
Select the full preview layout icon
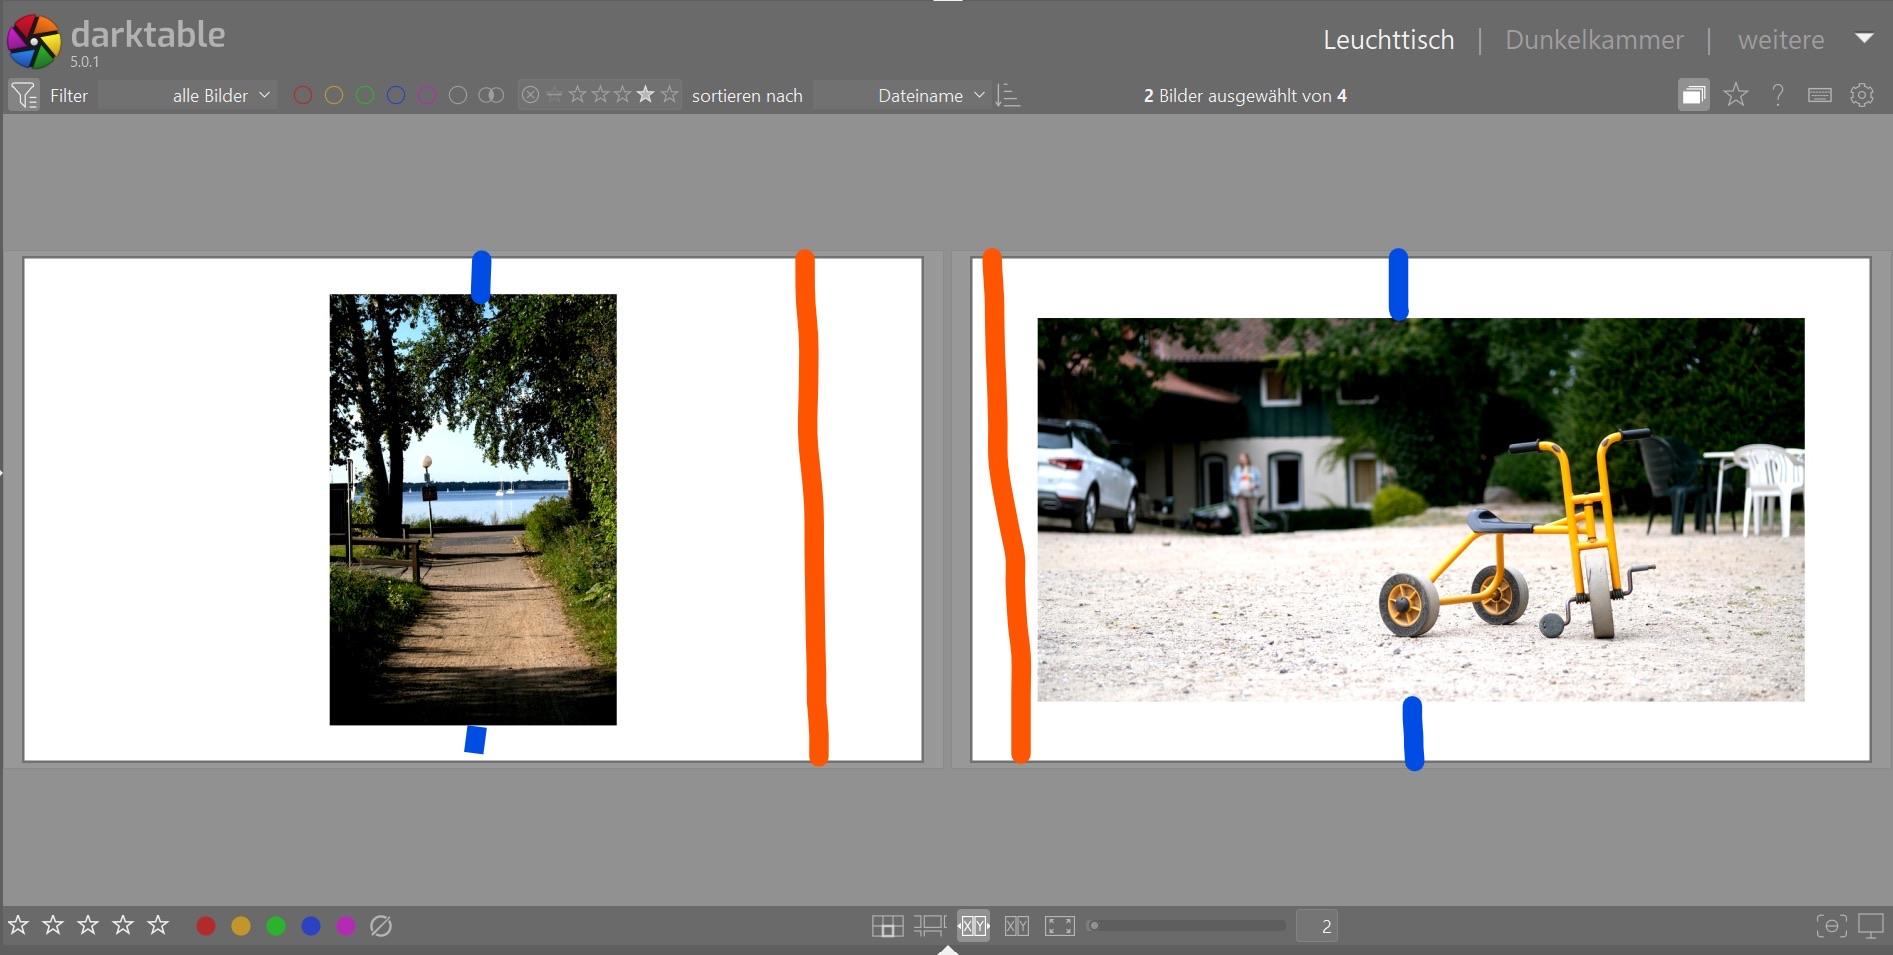click(x=1059, y=926)
